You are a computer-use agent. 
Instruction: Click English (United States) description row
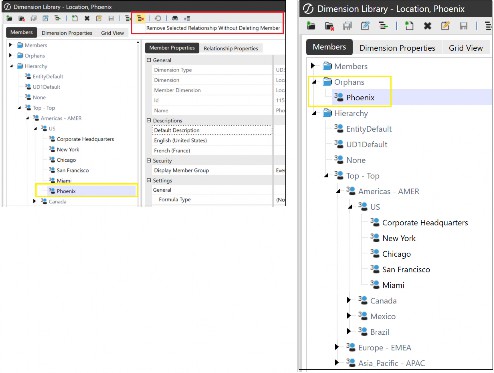point(212,140)
